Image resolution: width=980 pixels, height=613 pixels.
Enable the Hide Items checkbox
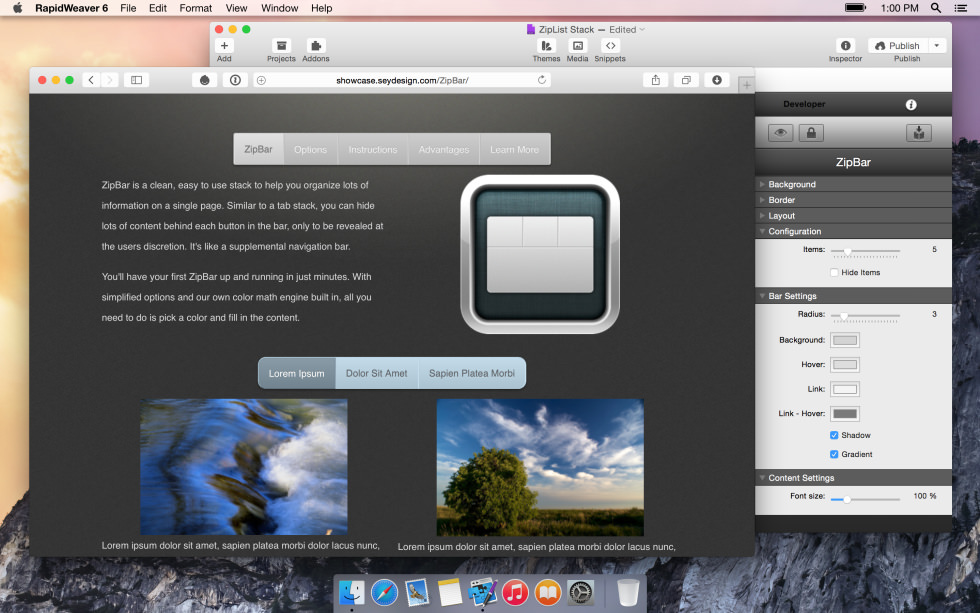click(x=834, y=272)
